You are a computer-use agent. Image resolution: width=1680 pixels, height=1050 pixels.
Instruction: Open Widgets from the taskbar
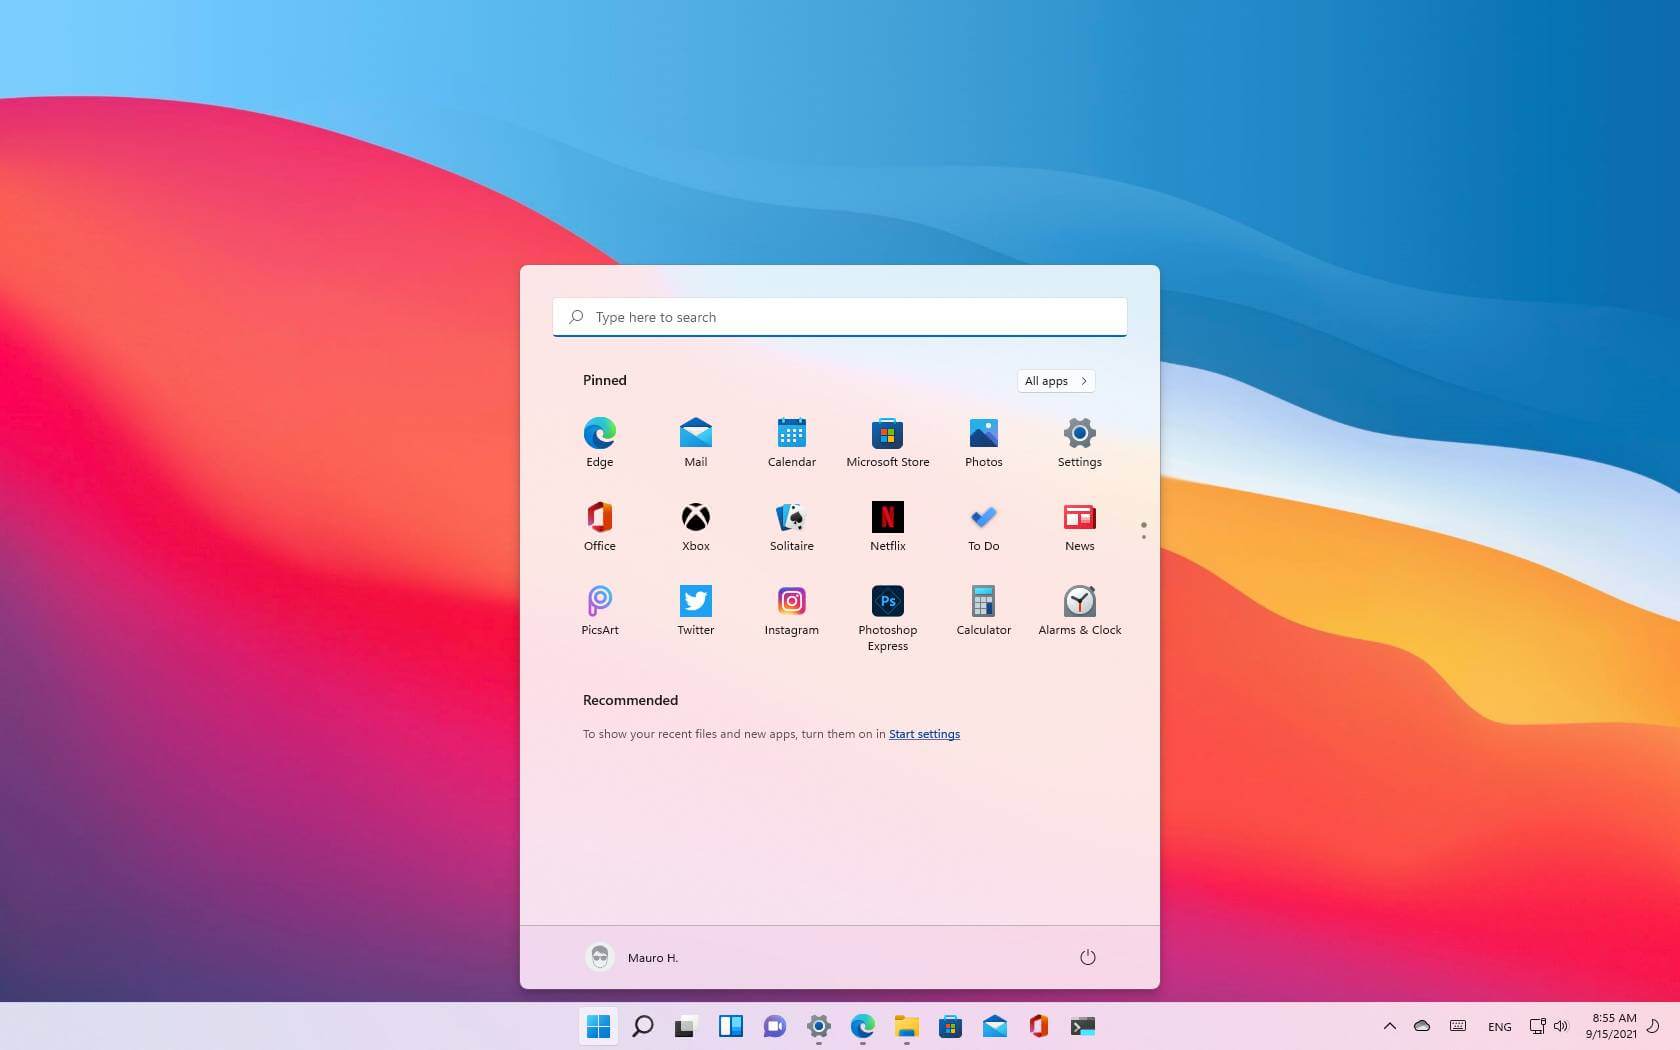click(x=731, y=1026)
